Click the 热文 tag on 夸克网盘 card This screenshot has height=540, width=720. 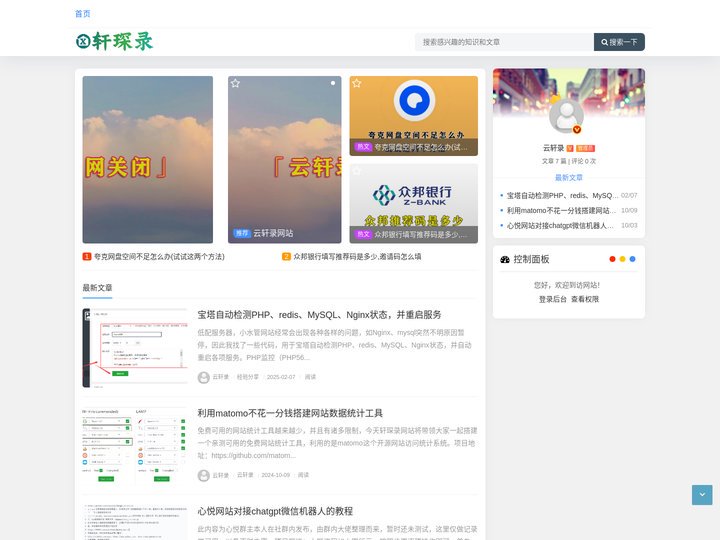(x=363, y=147)
